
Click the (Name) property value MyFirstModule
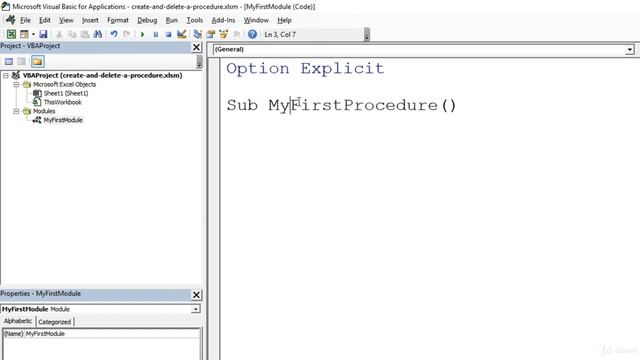tap(112, 334)
